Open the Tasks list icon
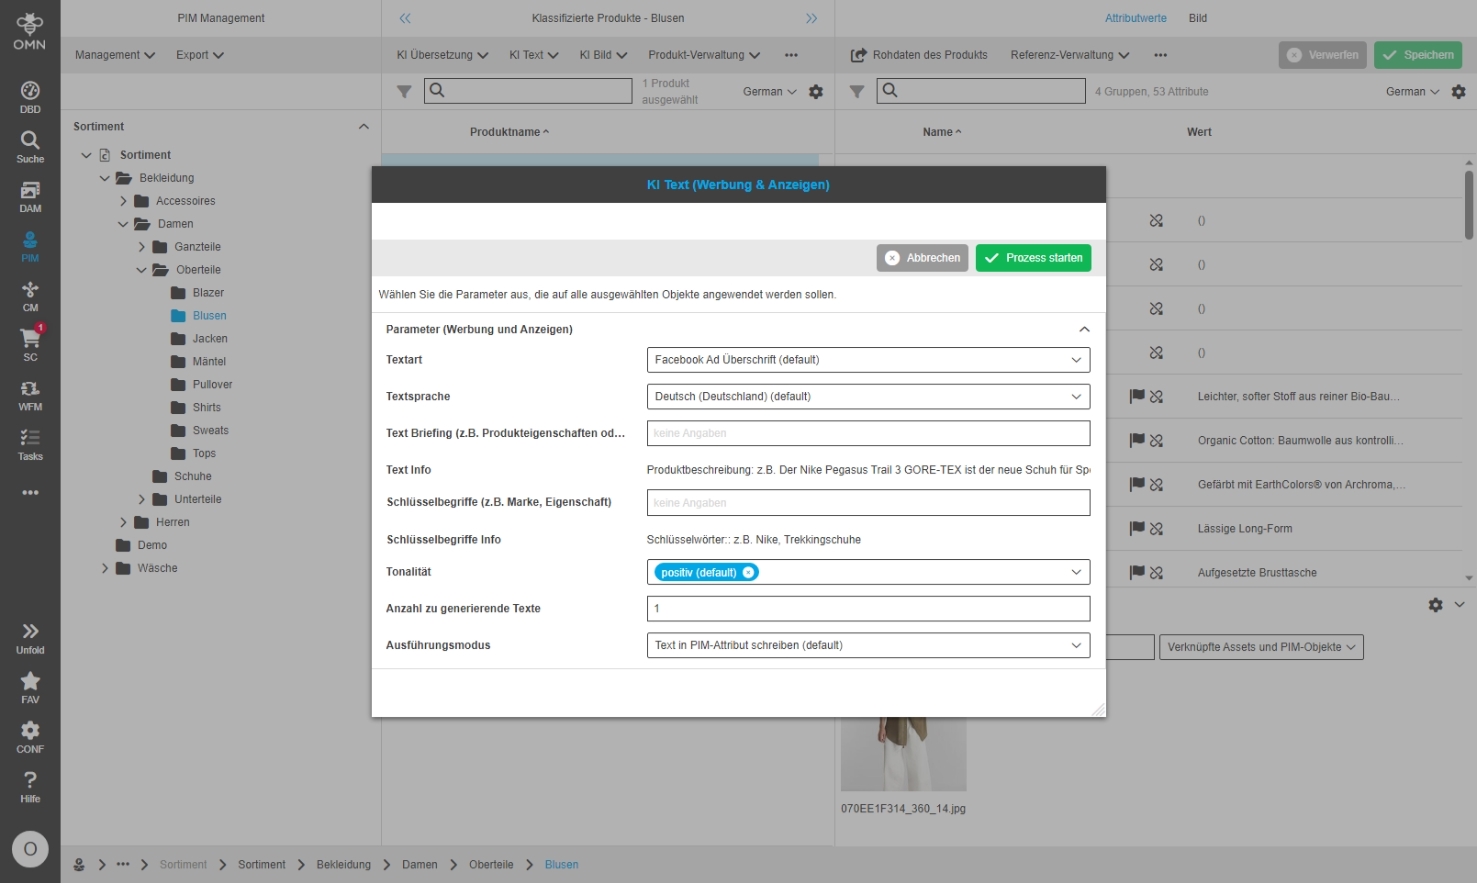1477x883 pixels. (30, 444)
